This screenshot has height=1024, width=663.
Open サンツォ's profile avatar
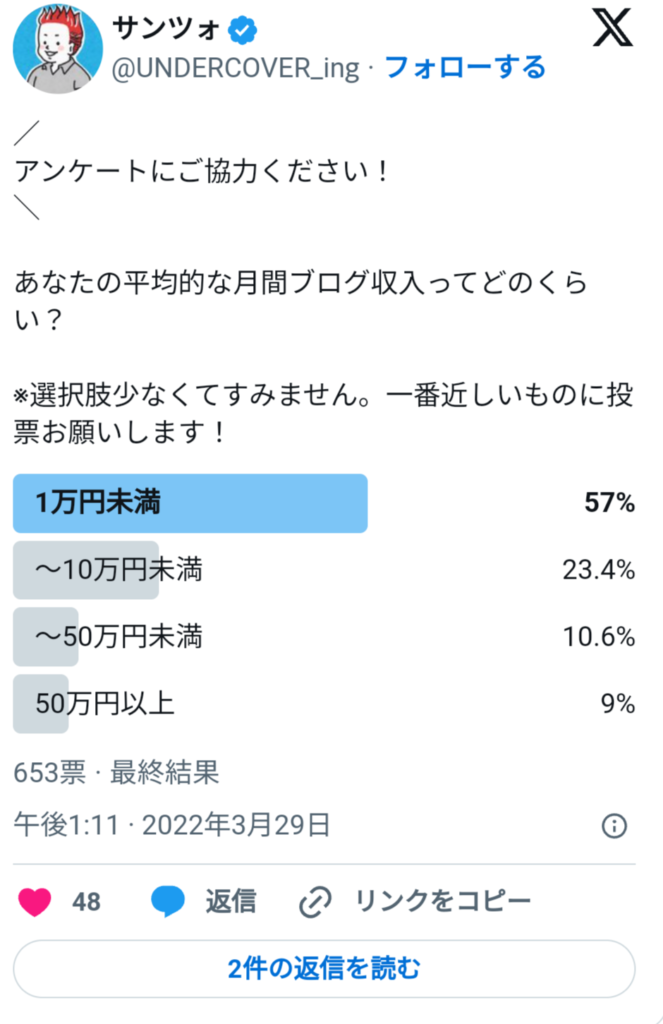(x=57, y=48)
